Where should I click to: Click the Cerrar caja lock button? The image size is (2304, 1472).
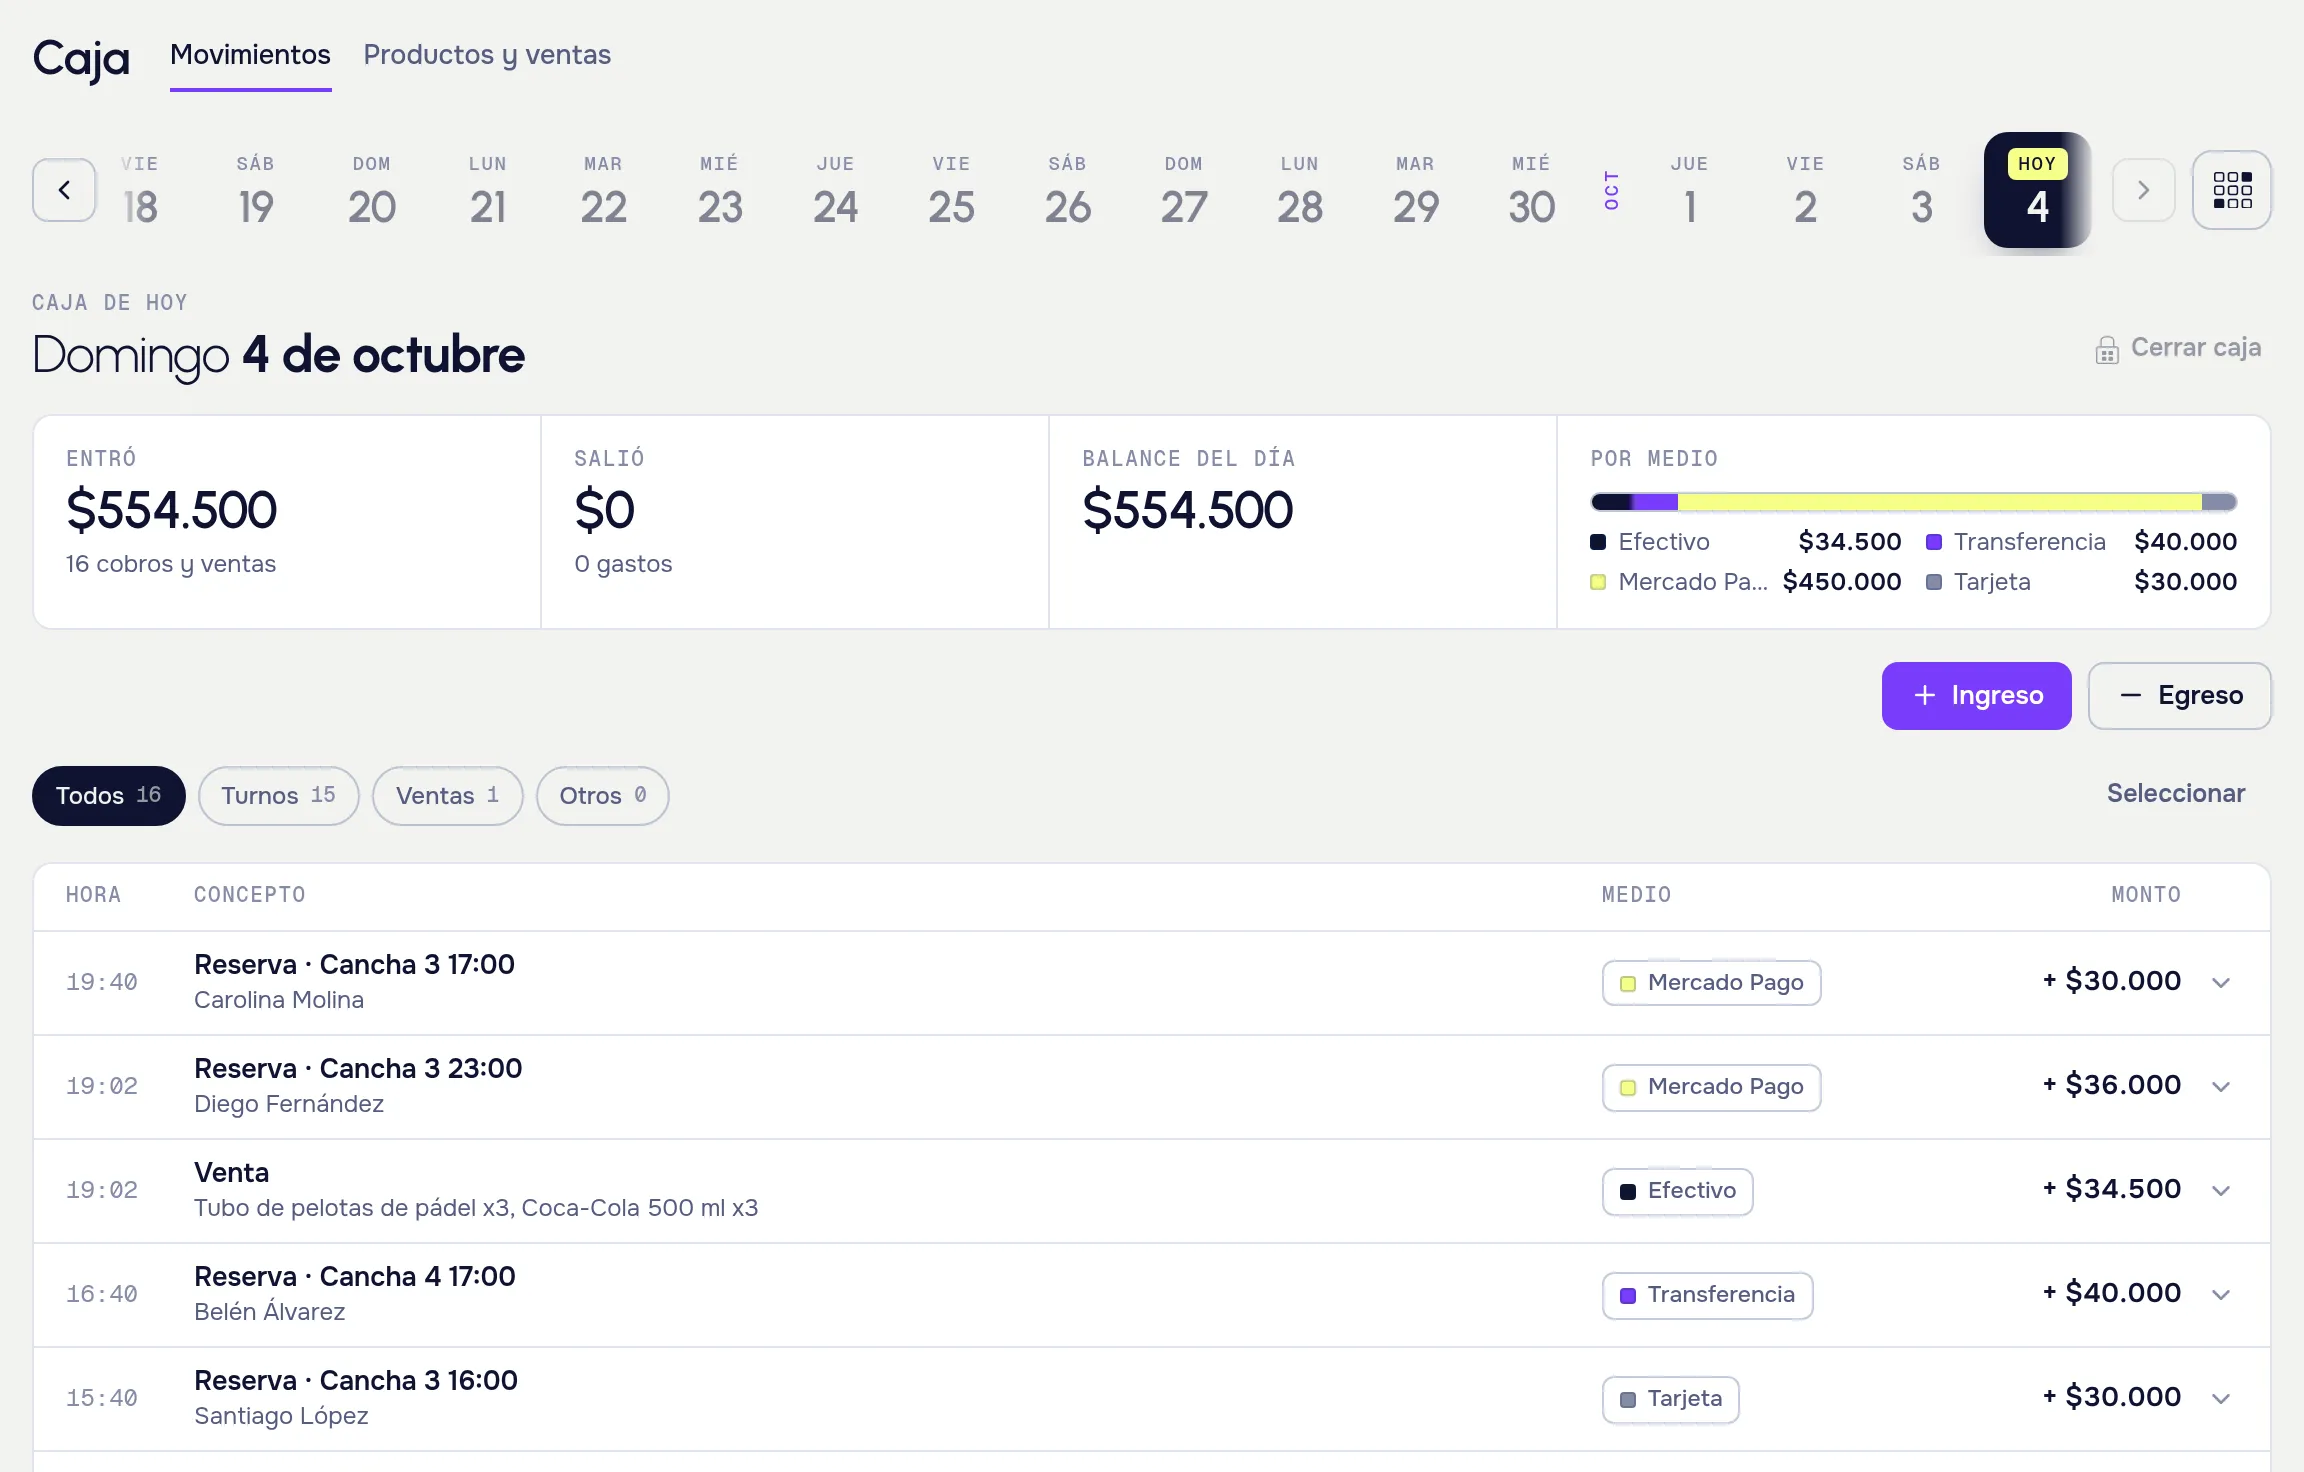2178,348
